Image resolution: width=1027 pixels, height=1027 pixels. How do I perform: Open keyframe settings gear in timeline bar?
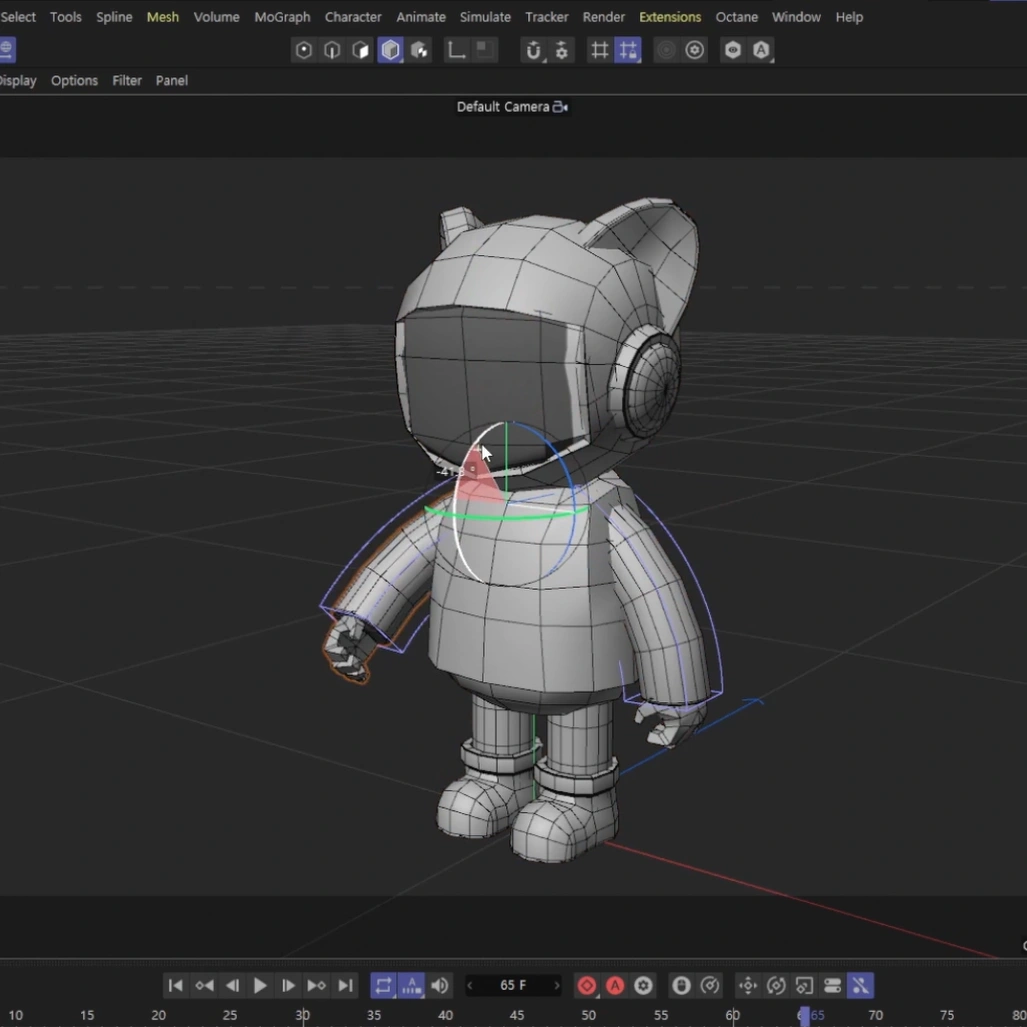tap(643, 985)
